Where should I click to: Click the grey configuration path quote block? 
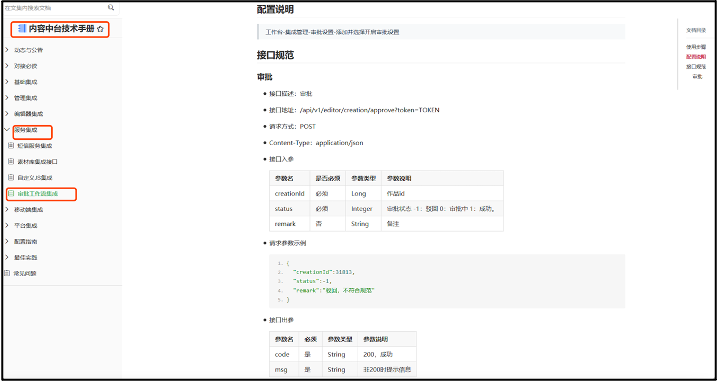click(441, 32)
